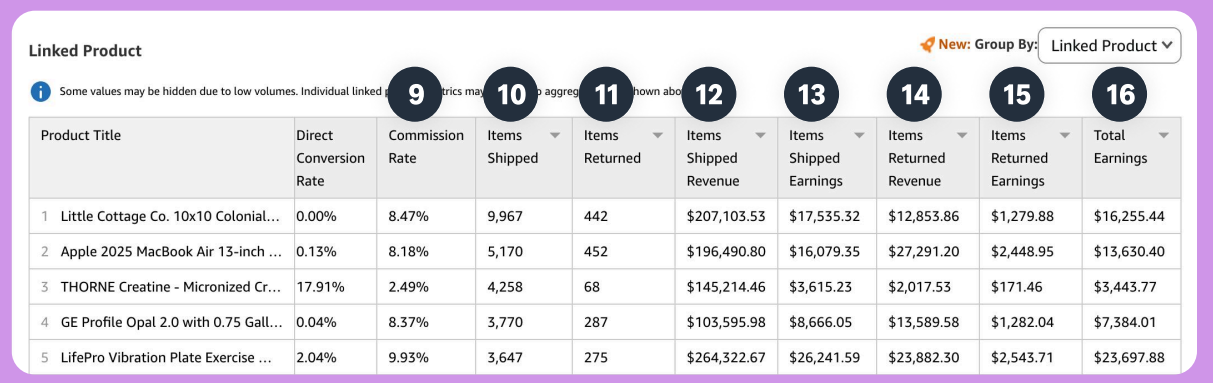The width and height of the screenshot is (1213, 383).
Task: Sort by Items Returned Earnings column arrow
Action: point(1064,135)
